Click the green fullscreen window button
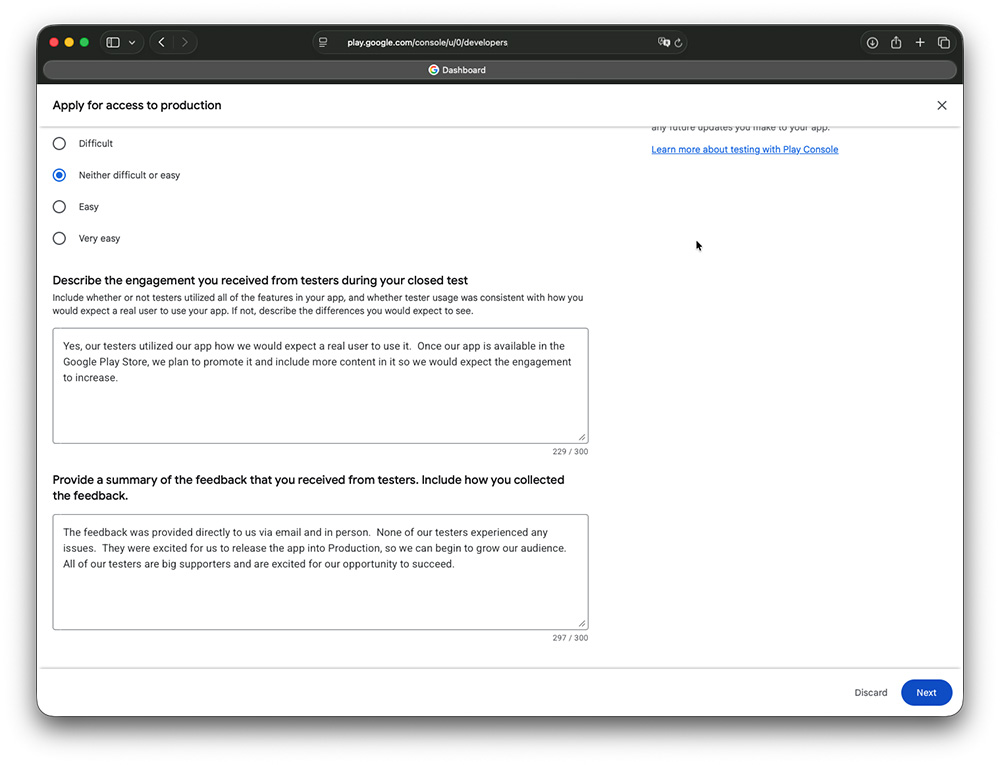 pyautogui.click(x=84, y=42)
